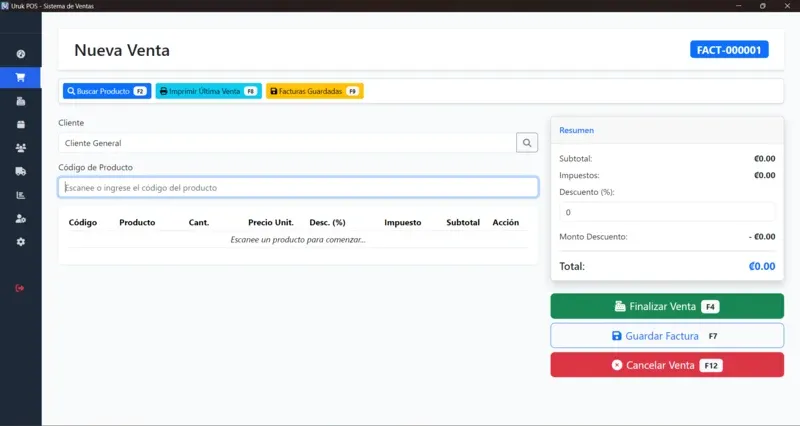Click the Precio Unit. column header

271,222
